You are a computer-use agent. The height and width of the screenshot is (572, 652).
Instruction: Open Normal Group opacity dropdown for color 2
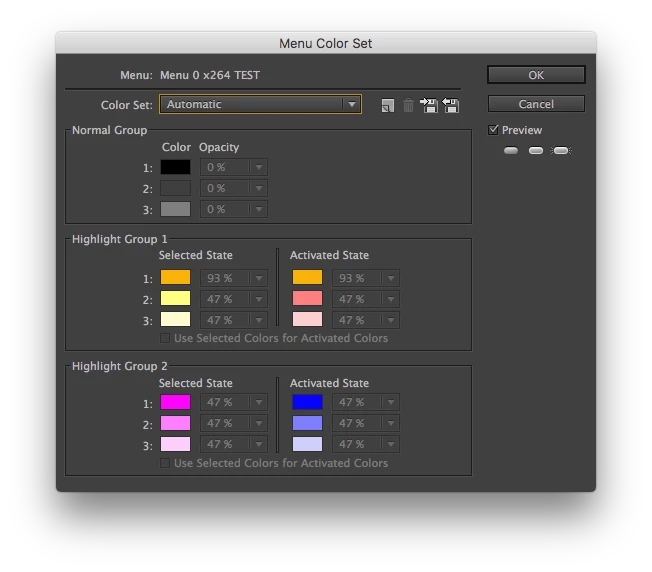pyautogui.click(x=234, y=188)
